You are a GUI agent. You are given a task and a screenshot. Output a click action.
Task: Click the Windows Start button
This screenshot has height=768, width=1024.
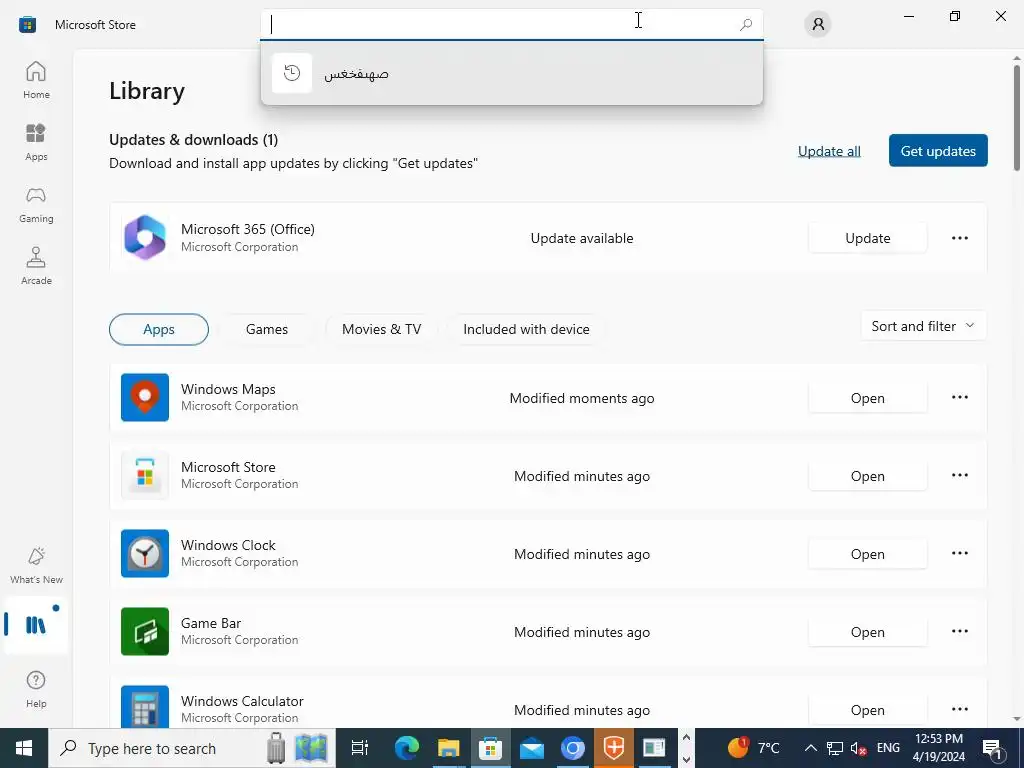(24, 748)
